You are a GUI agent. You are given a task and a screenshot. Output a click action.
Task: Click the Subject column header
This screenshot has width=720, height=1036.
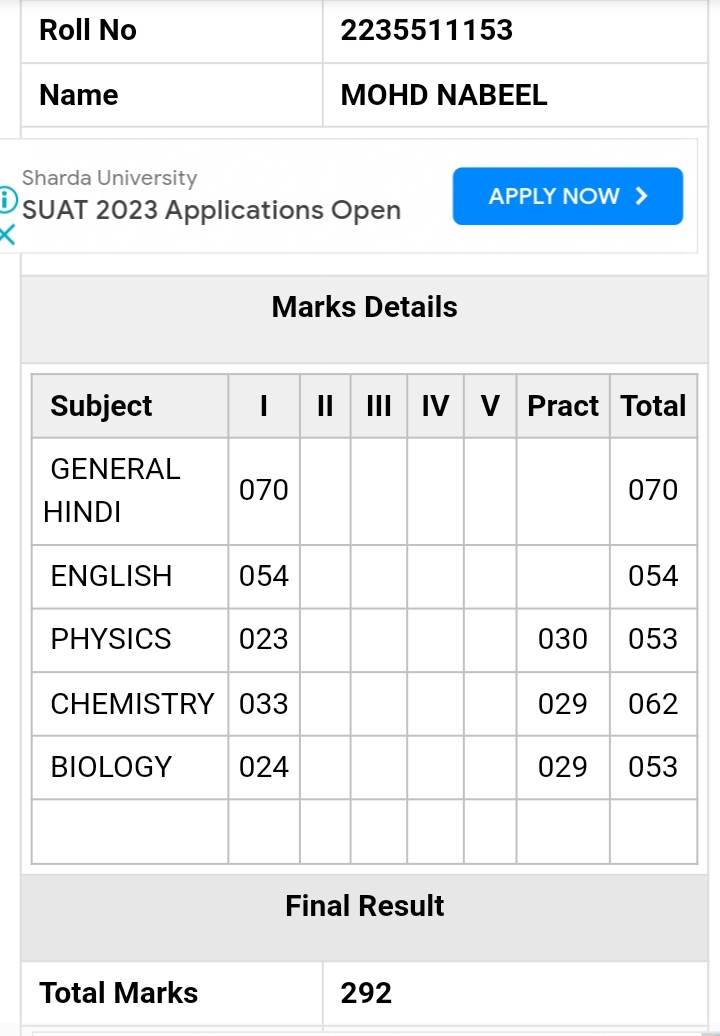coord(101,406)
